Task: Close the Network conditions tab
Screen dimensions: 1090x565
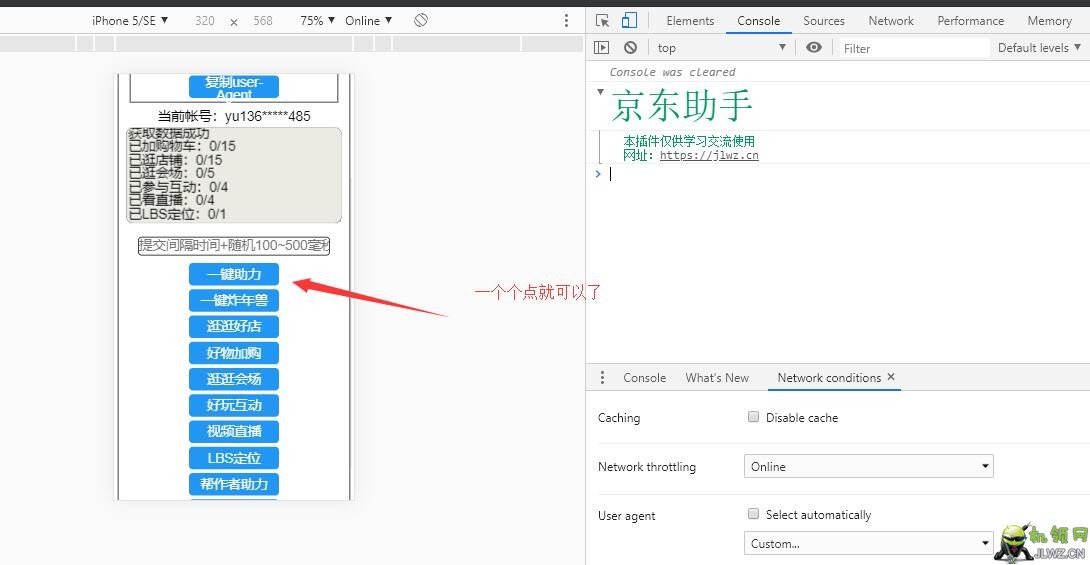Action: pyautogui.click(x=890, y=377)
